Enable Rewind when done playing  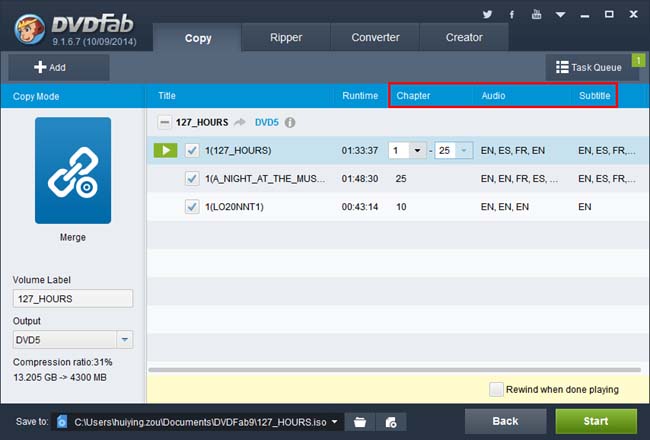(496, 389)
